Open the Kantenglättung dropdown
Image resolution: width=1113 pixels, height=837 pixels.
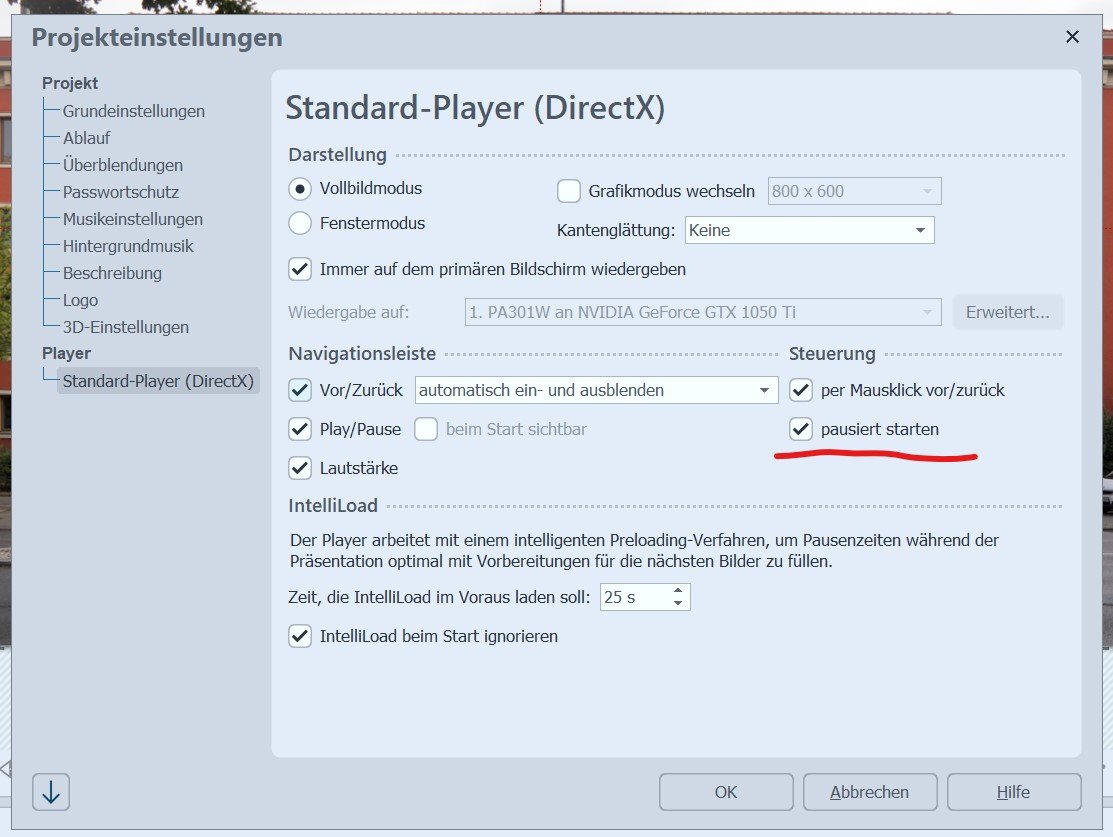[808, 230]
